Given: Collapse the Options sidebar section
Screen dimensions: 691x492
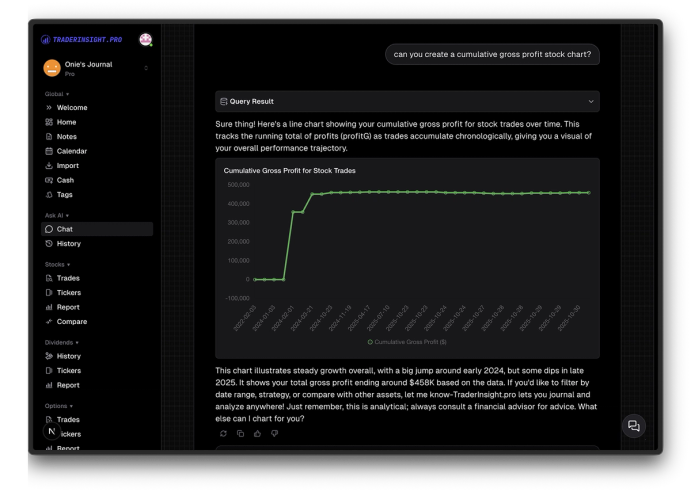Looking at the screenshot, I should tap(59, 406).
